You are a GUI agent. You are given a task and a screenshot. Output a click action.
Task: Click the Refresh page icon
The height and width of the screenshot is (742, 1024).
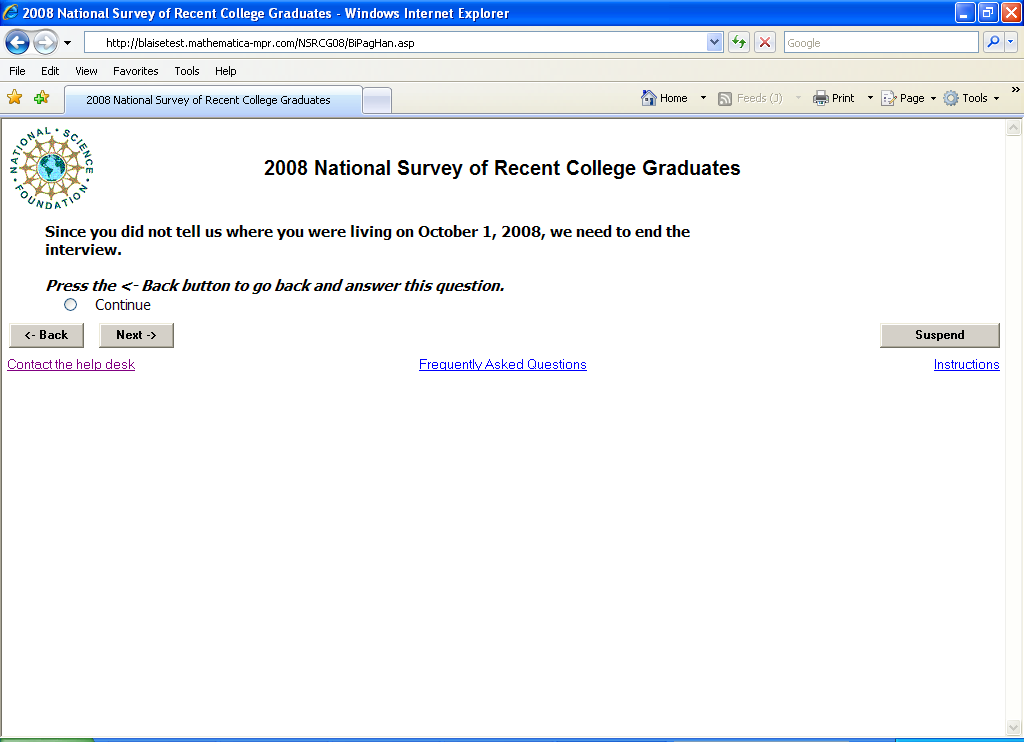coord(739,42)
